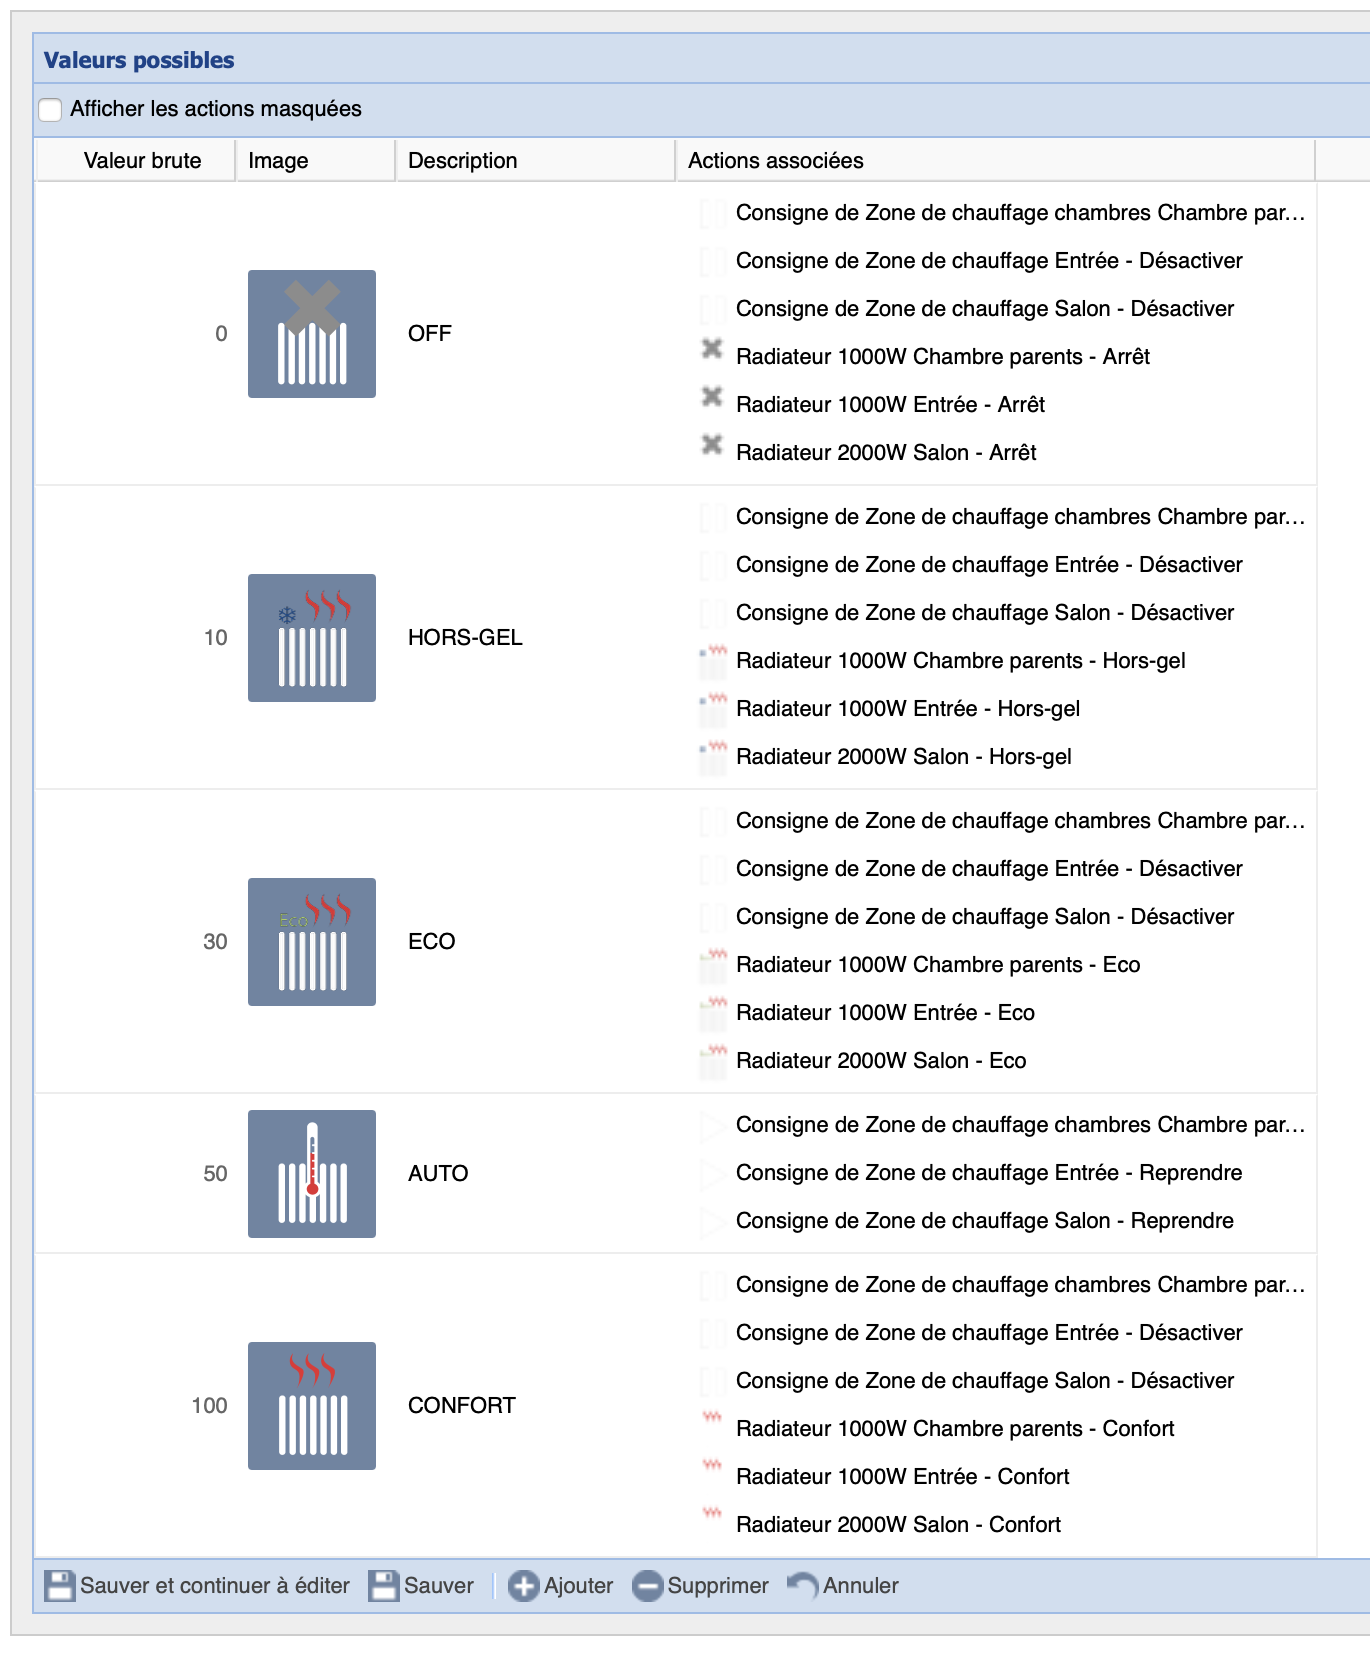The height and width of the screenshot is (1668, 1370).
Task: Click icon for Radiateur 1000W Chambre parents - Eco
Action: coord(713,965)
